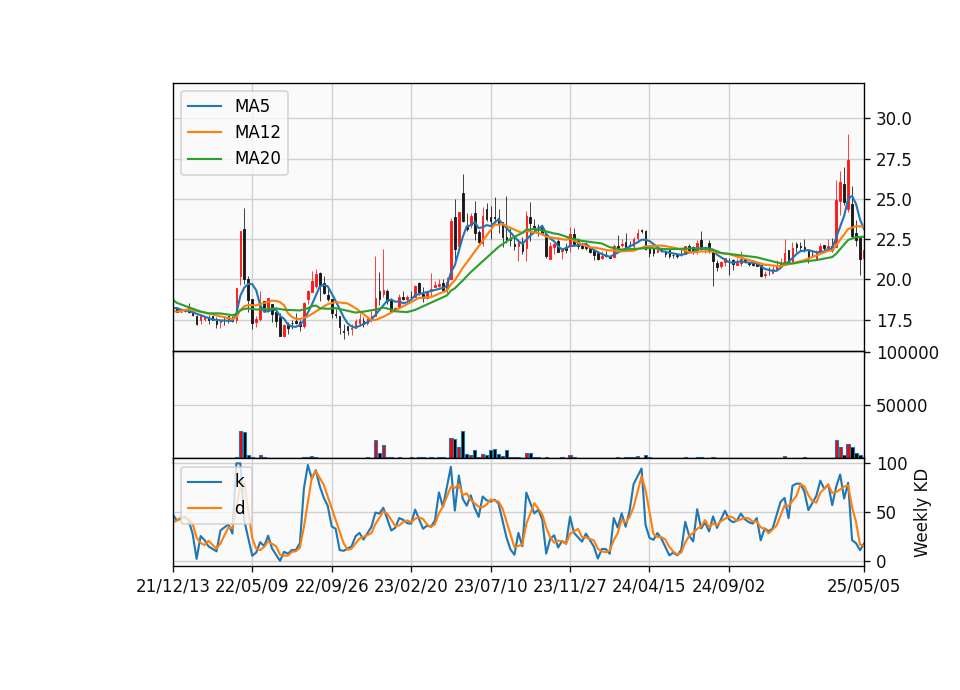960x690 pixels.
Task: Click the 27.5 price axis tick label
Action: pyautogui.click(x=893, y=160)
